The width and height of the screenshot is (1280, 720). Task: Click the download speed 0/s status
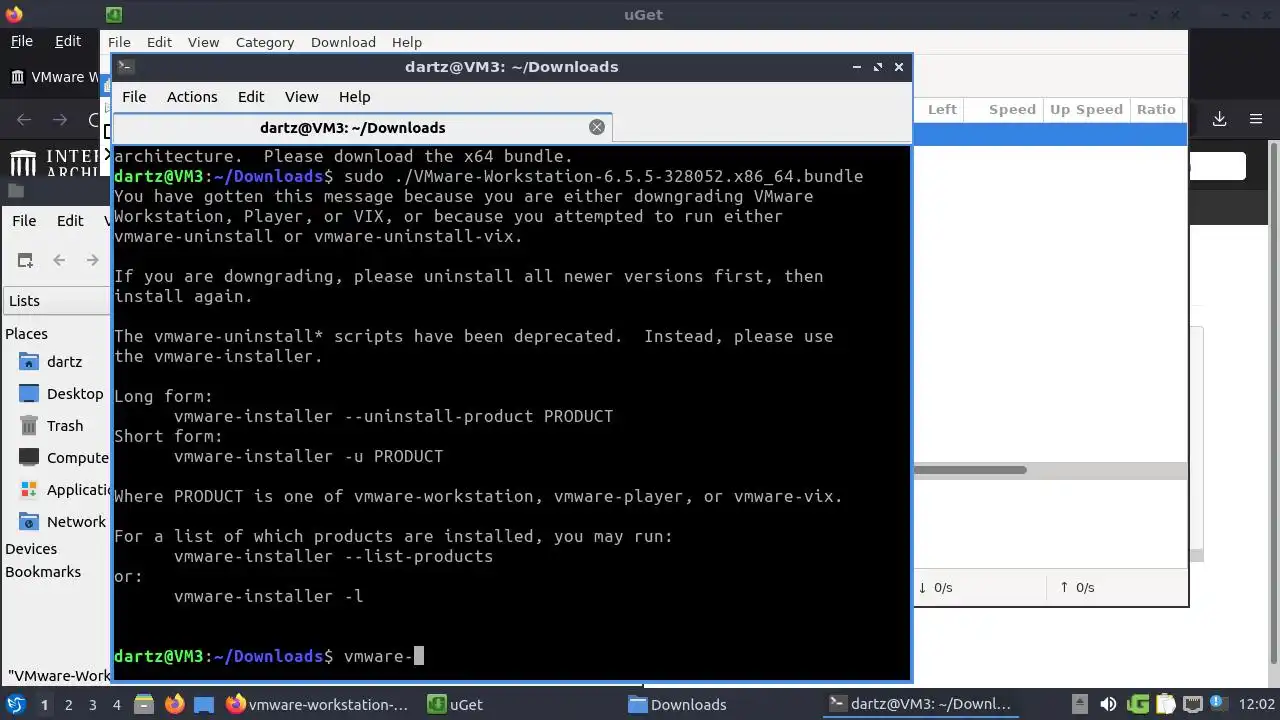936,587
